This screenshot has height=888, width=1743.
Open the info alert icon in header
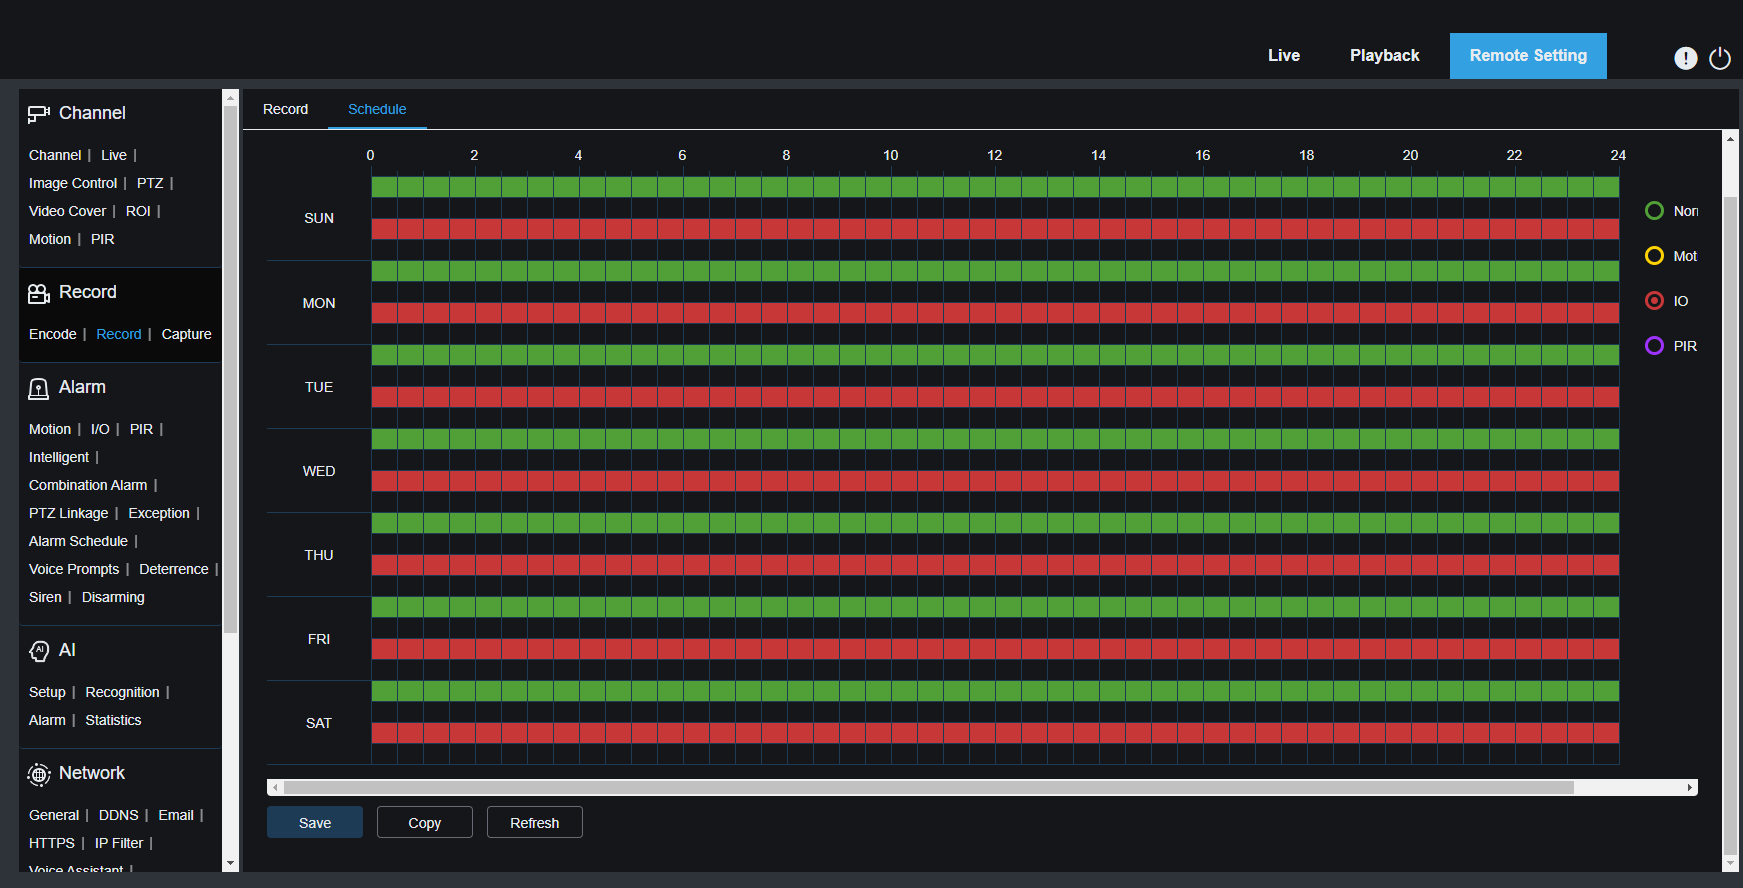pos(1685,58)
